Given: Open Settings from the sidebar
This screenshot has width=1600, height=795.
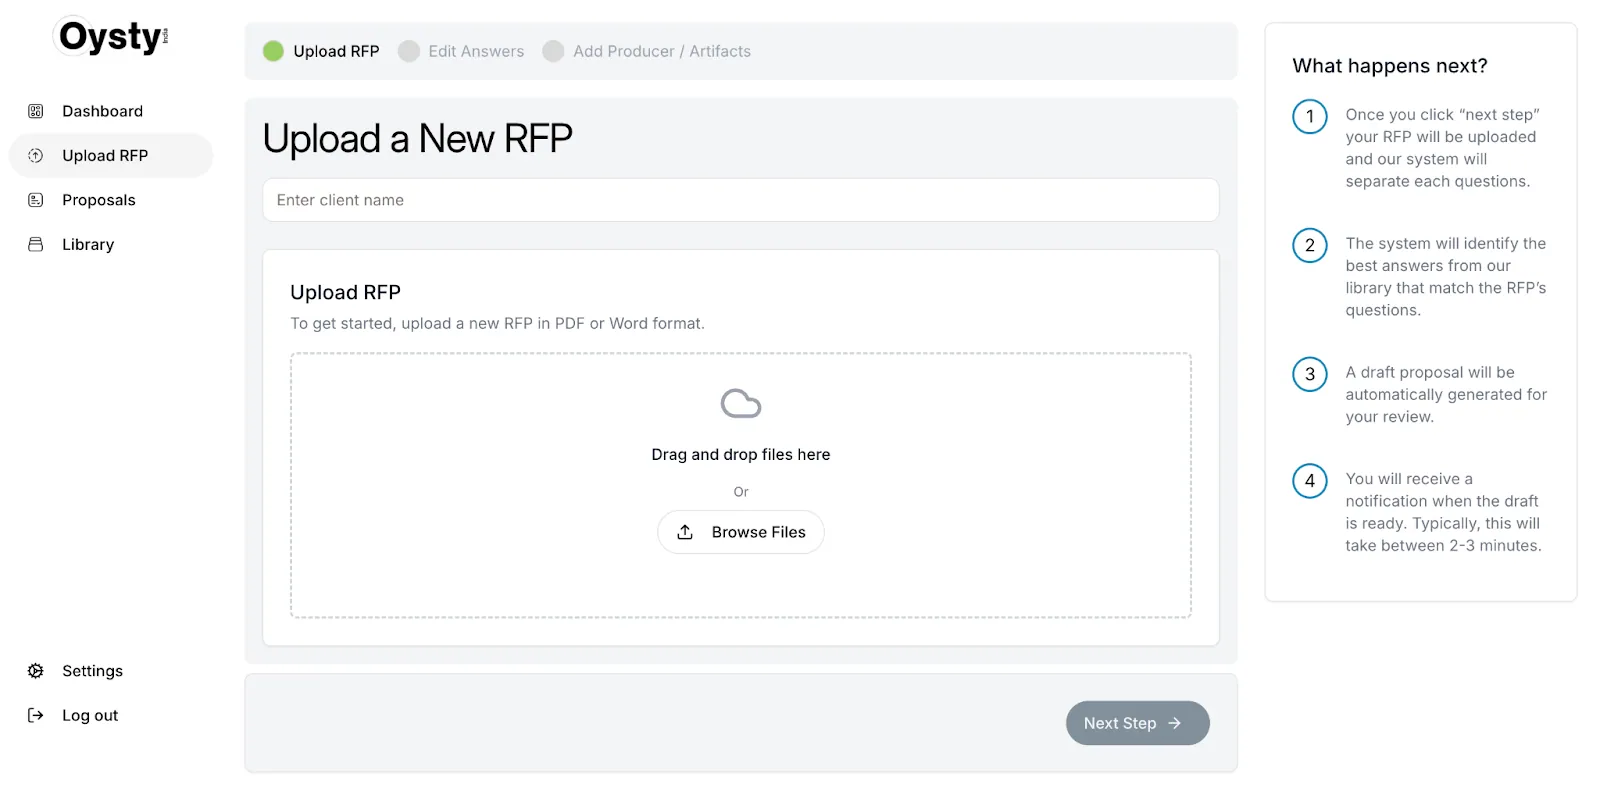Looking at the screenshot, I should 111,671.
